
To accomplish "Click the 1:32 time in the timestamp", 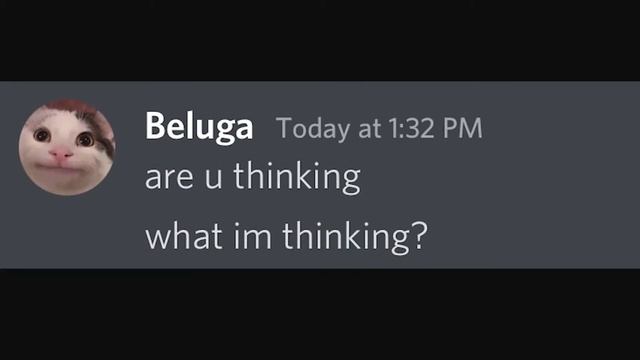I will [x=411, y=128].
